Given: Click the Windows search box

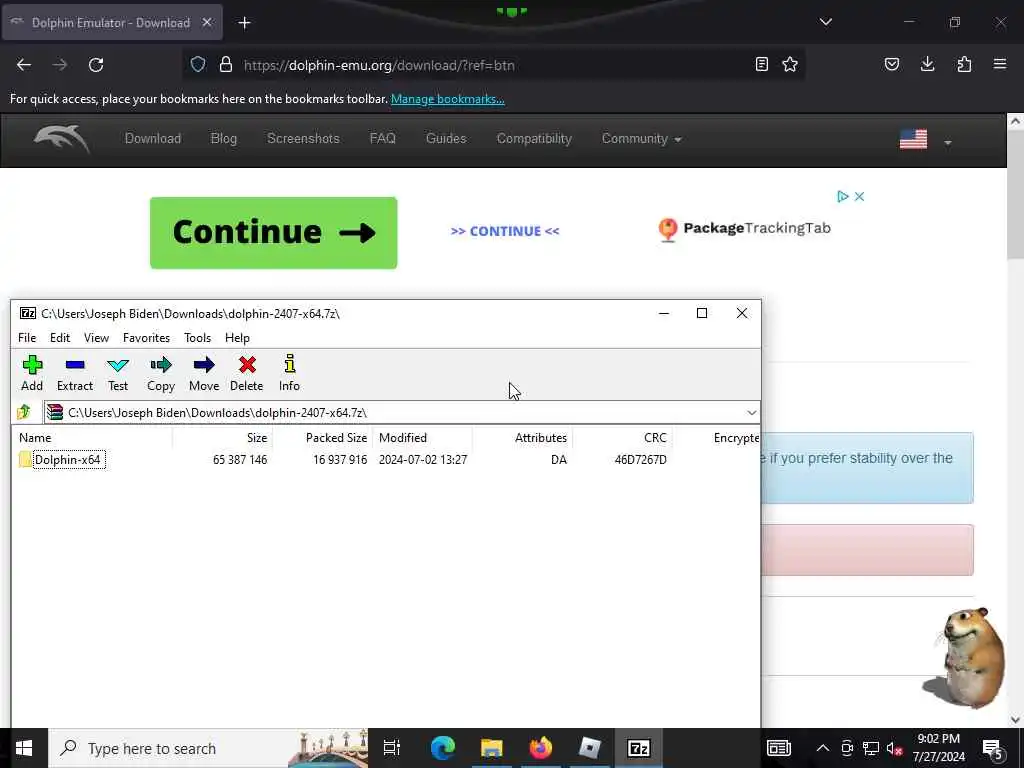Looking at the screenshot, I should click(x=208, y=748).
